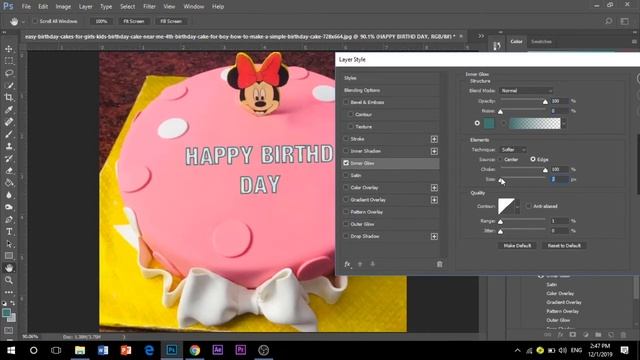The image size is (640, 360).
Task: Click the Contour thumbnail preview
Action: [506, 207]
